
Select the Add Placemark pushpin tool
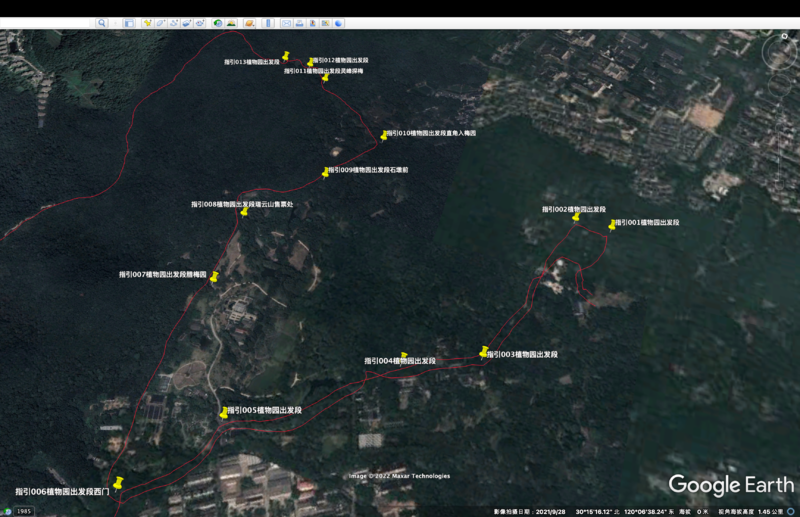(x=148, y=23)
